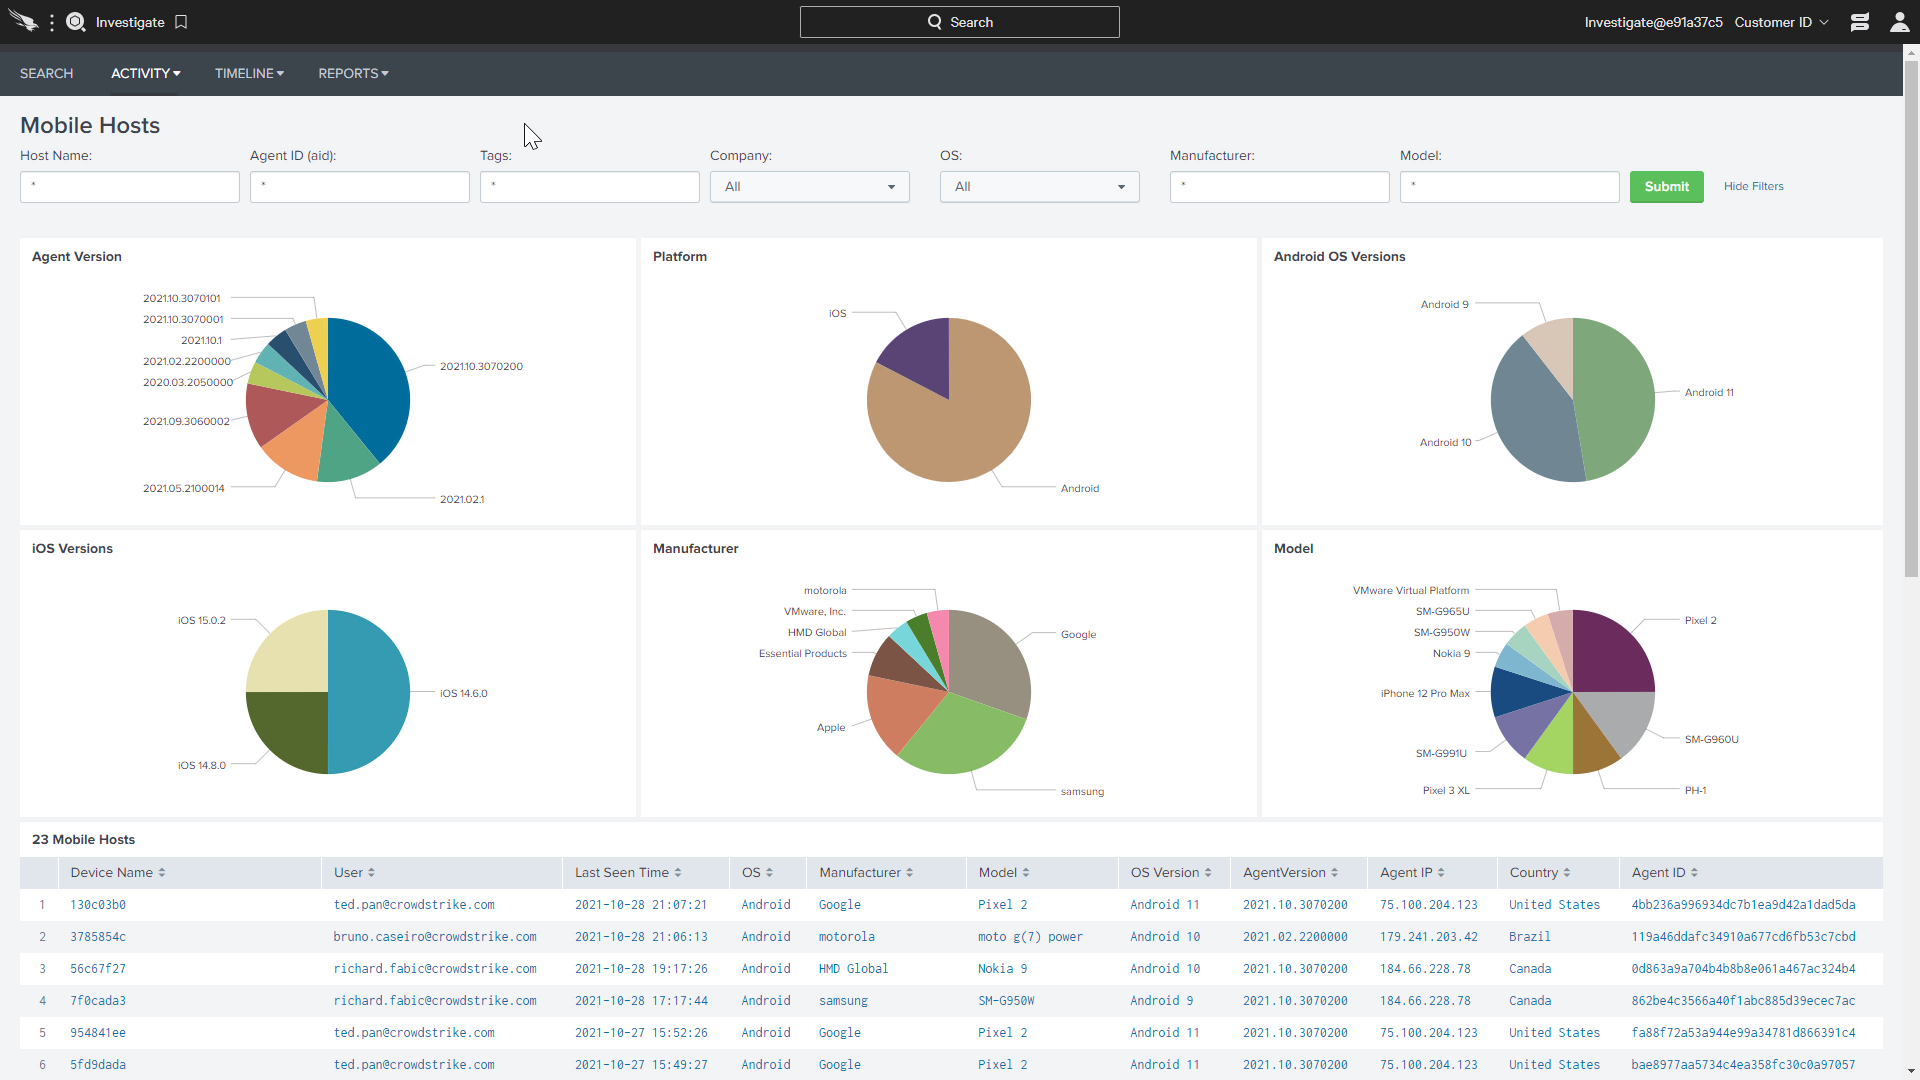Sort by Model column arrows

[x=1026, y=873]
